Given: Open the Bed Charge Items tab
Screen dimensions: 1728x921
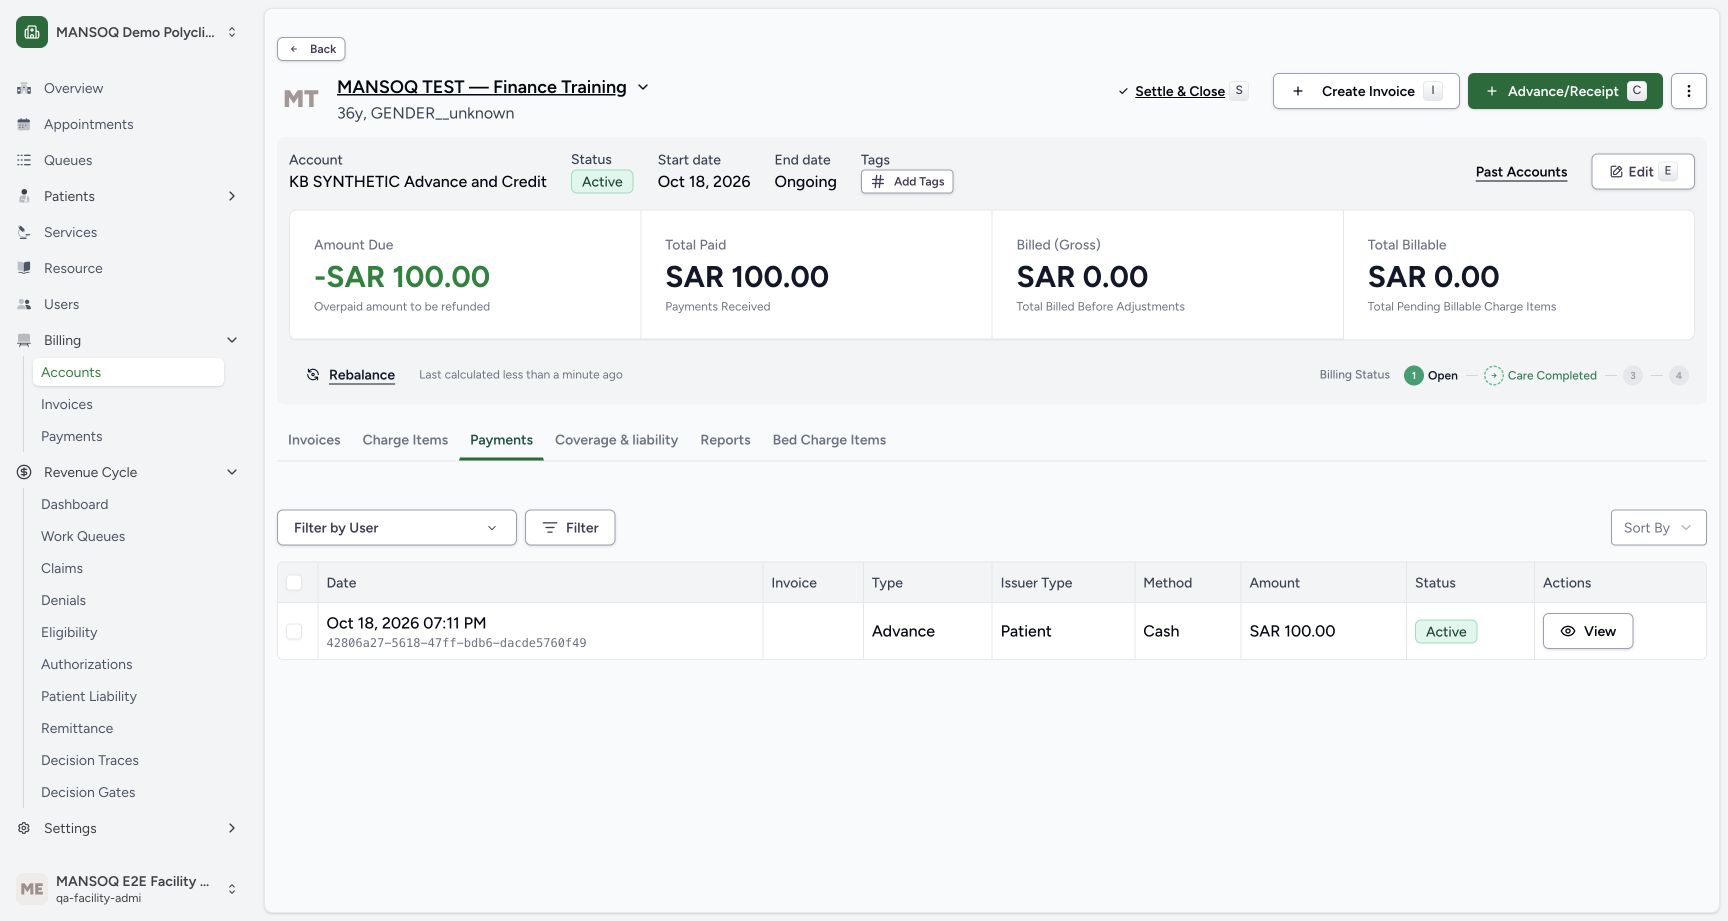Looking at the screenshot, I should (829, 440).
